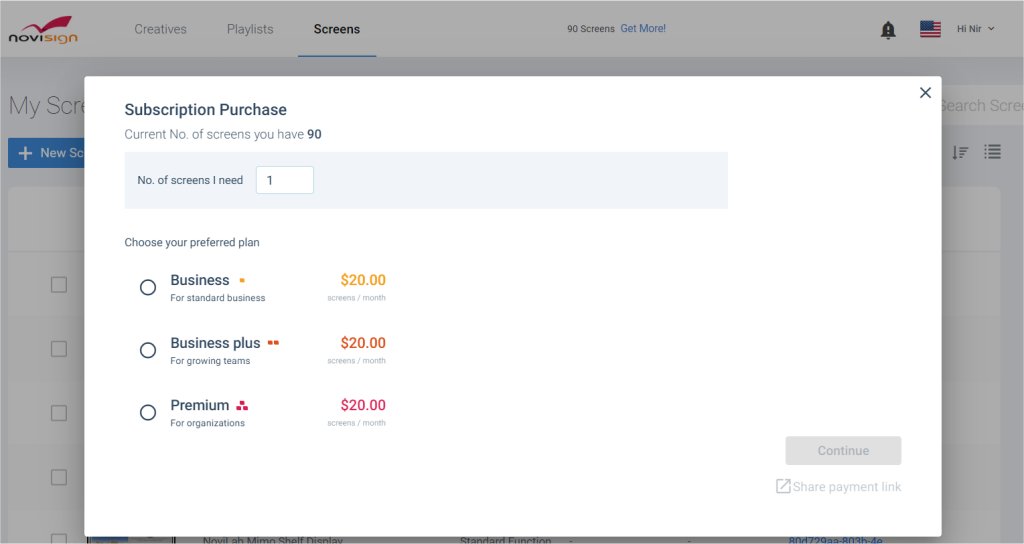Open the Playlists tab
The width and height of the screenshot is (1024, 544).
pyautogui.click(x=250, y=29)
